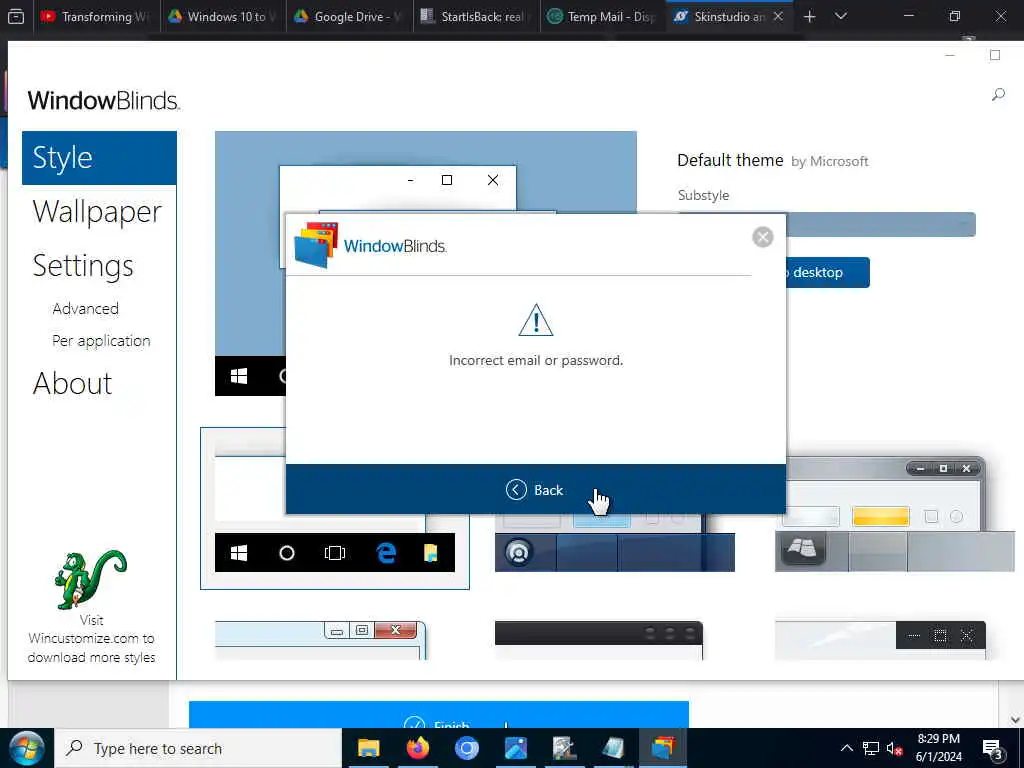Click the Task View icon in style preview
Image resolution: width=1024 pixels, height=768 pixels.
point(334,553)
